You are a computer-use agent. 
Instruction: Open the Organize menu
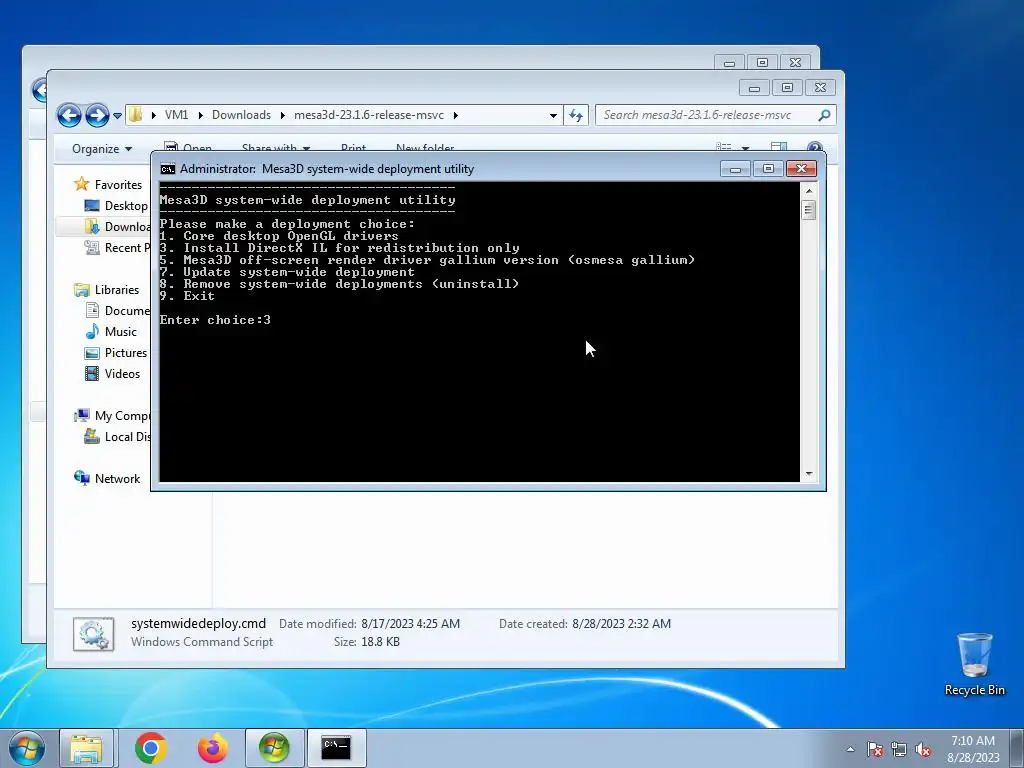coord(102,149)
